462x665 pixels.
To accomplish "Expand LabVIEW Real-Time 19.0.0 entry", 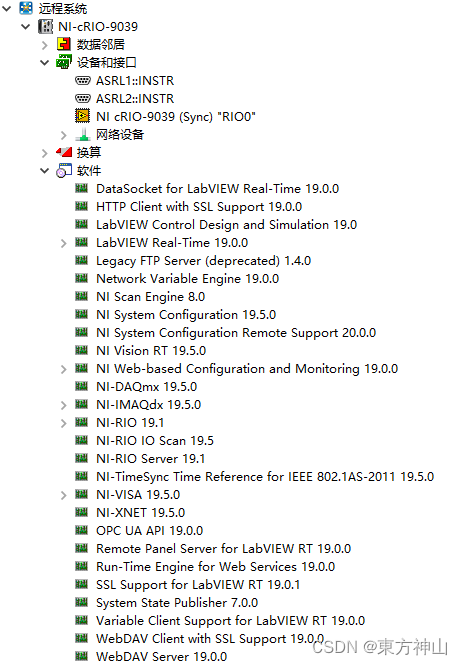I will (64, 243).
